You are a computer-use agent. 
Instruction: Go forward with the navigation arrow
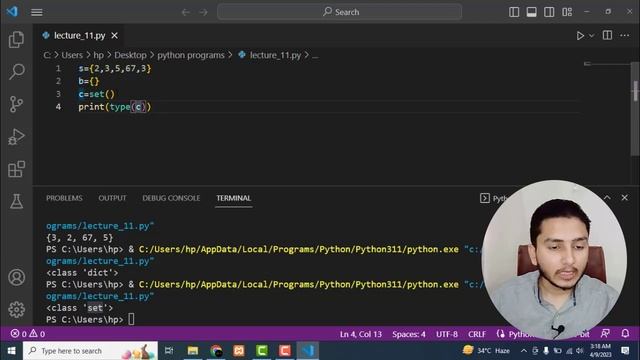[x=203, y=12]
